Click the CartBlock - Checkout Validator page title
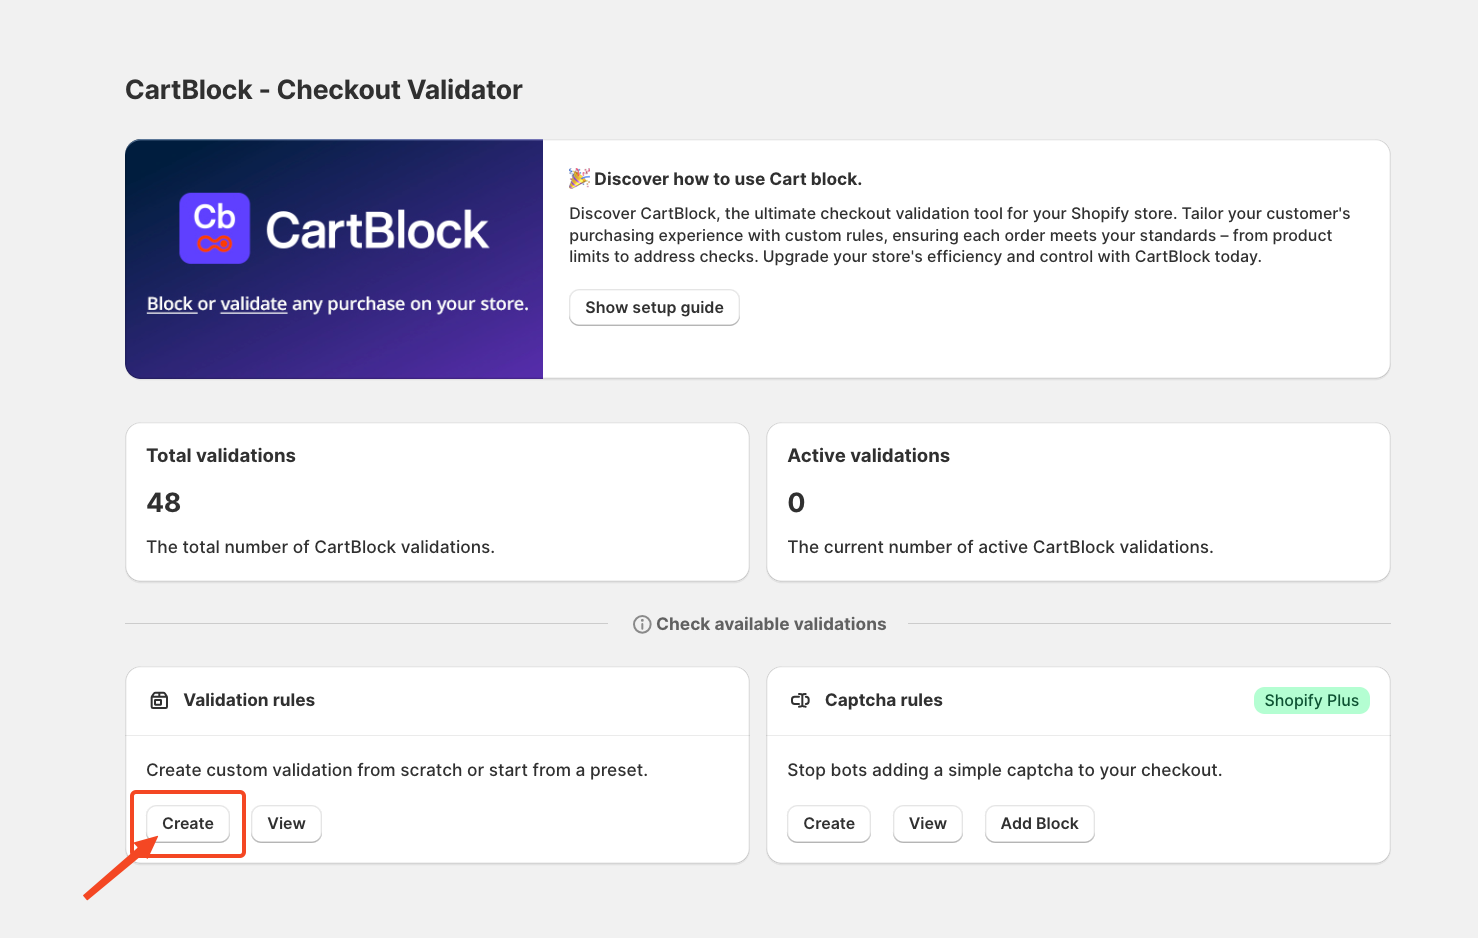1478x938 pixels. click(x=324, y=90)
